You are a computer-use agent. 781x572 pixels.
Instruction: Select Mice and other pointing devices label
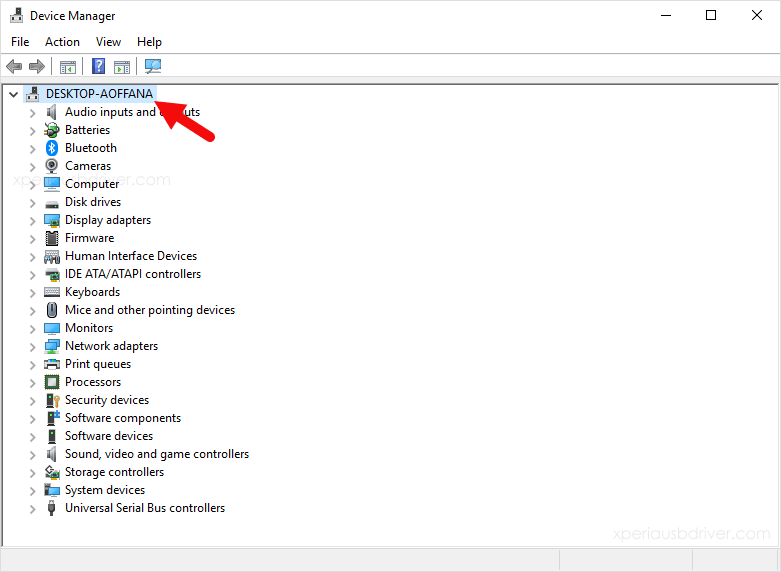coord(150,310)
